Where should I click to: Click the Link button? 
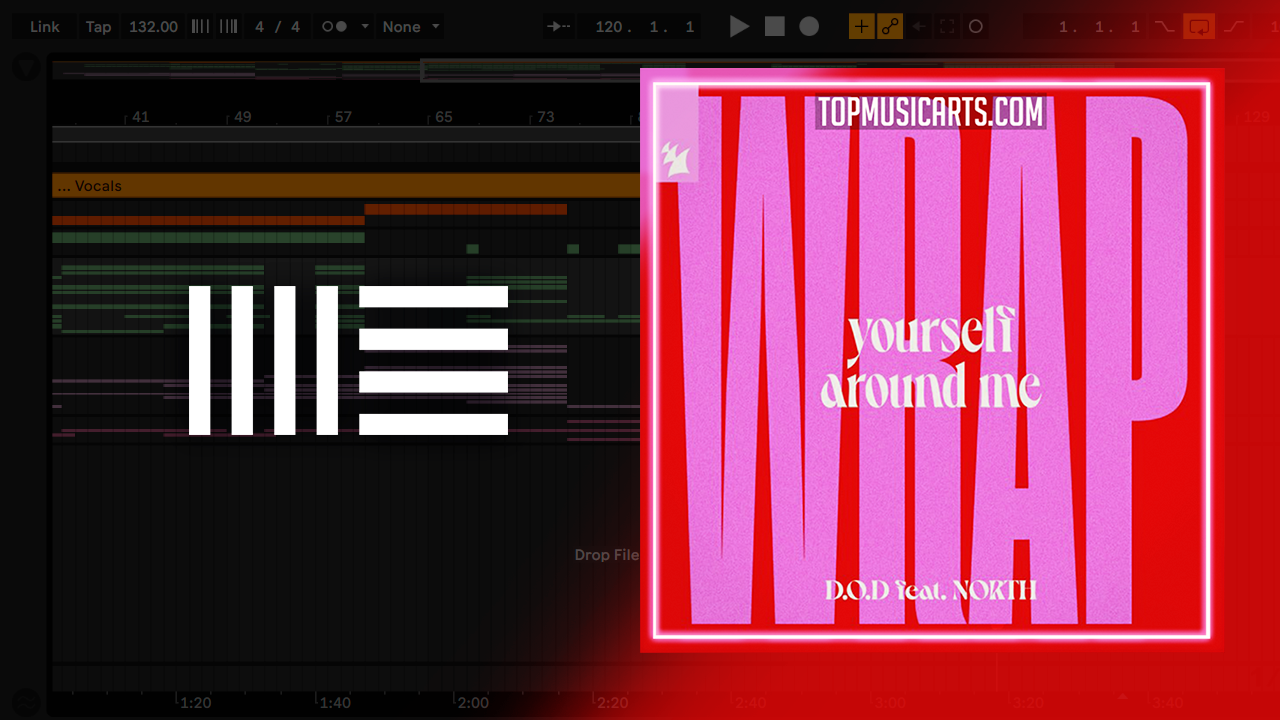(x=44, y=27)
